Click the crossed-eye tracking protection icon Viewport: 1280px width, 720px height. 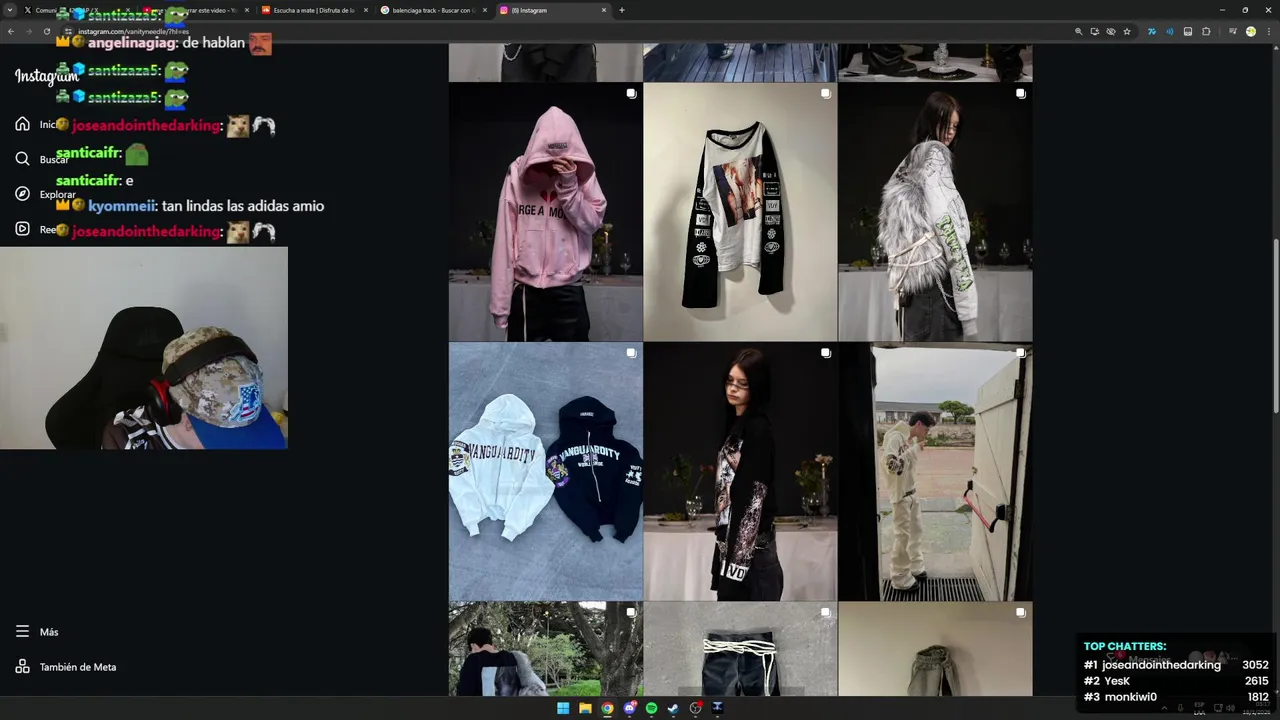[x=1111, y=31]
